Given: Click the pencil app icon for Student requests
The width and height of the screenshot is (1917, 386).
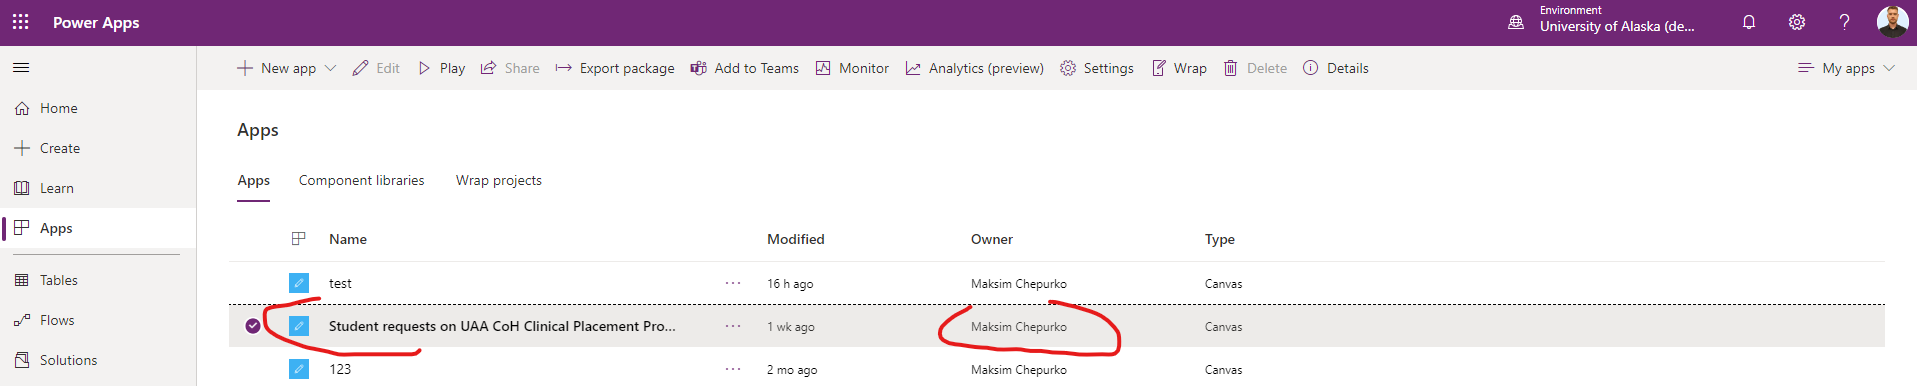Looking at the screenshot, I should 299,326.
